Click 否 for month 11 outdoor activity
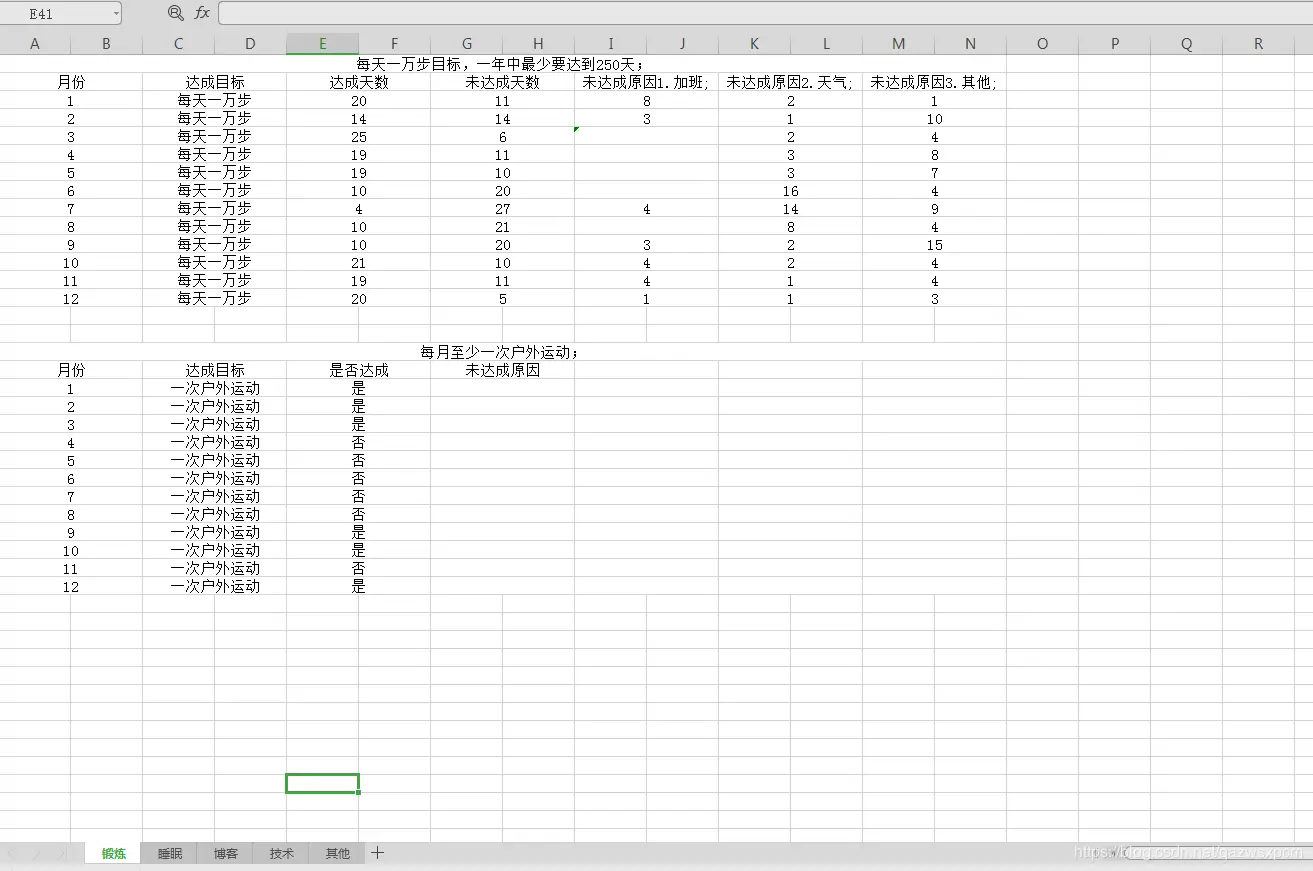The height and width of the screenshot is (871, 1313). (359, 568)
